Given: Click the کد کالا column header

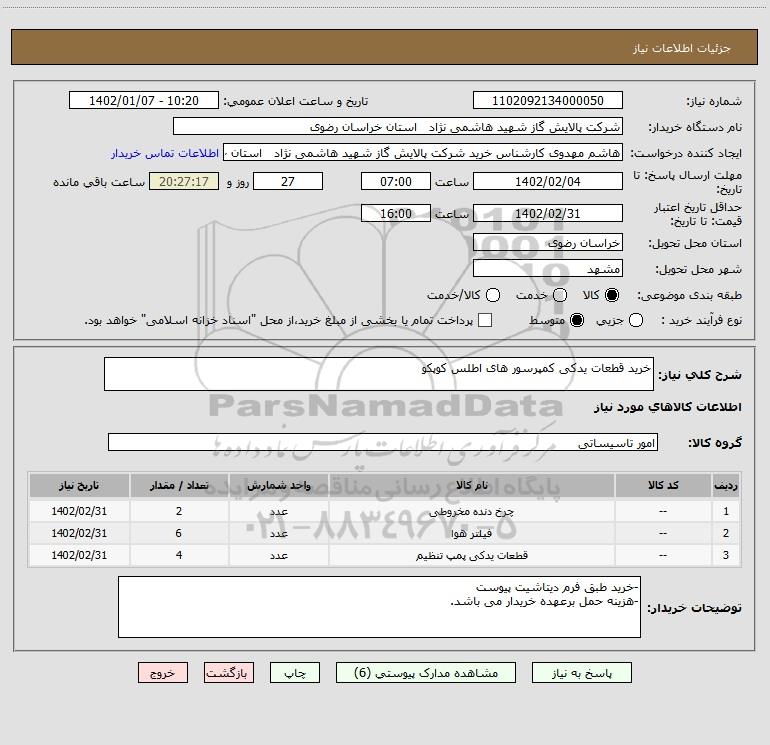Looking at the screenshot, I should click(x=663, y=485).
